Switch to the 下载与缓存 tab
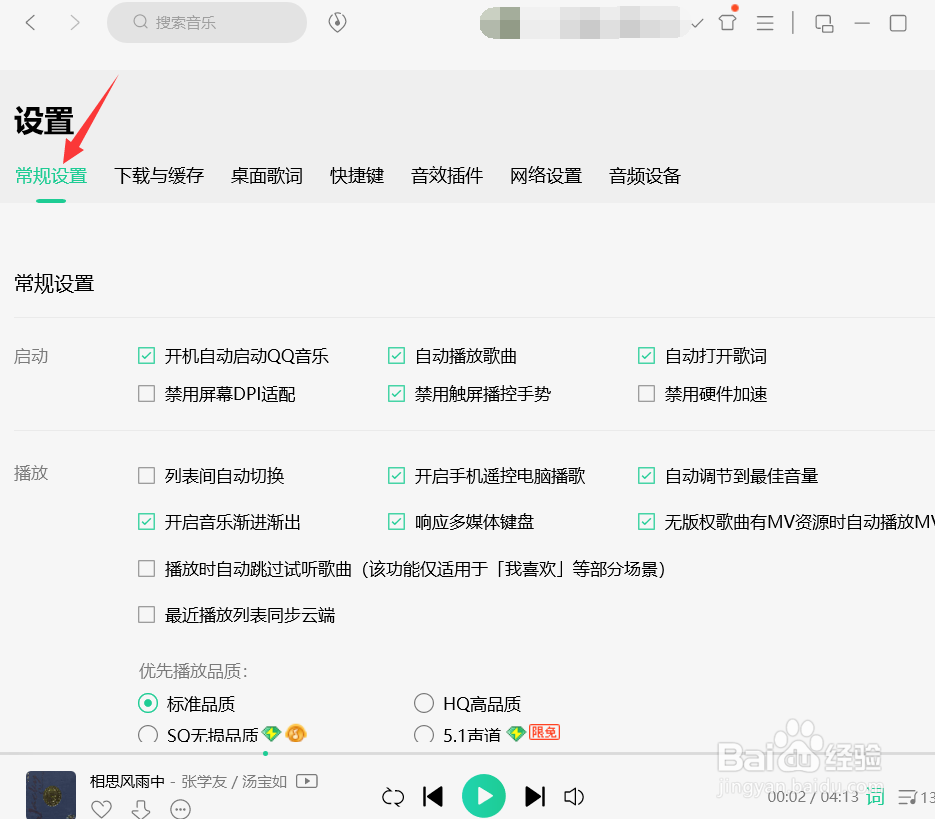 (x=159, y=176)
